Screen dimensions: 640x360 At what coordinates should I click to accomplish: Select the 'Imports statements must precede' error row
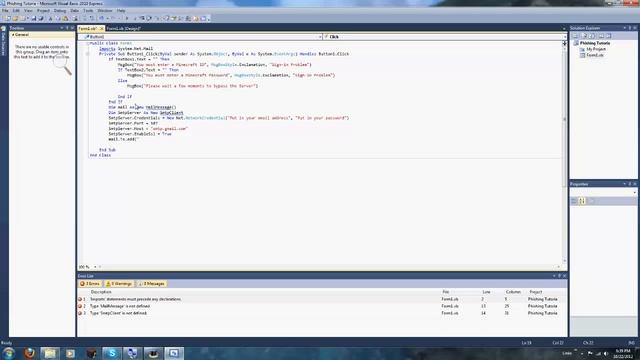coord(322,299)
